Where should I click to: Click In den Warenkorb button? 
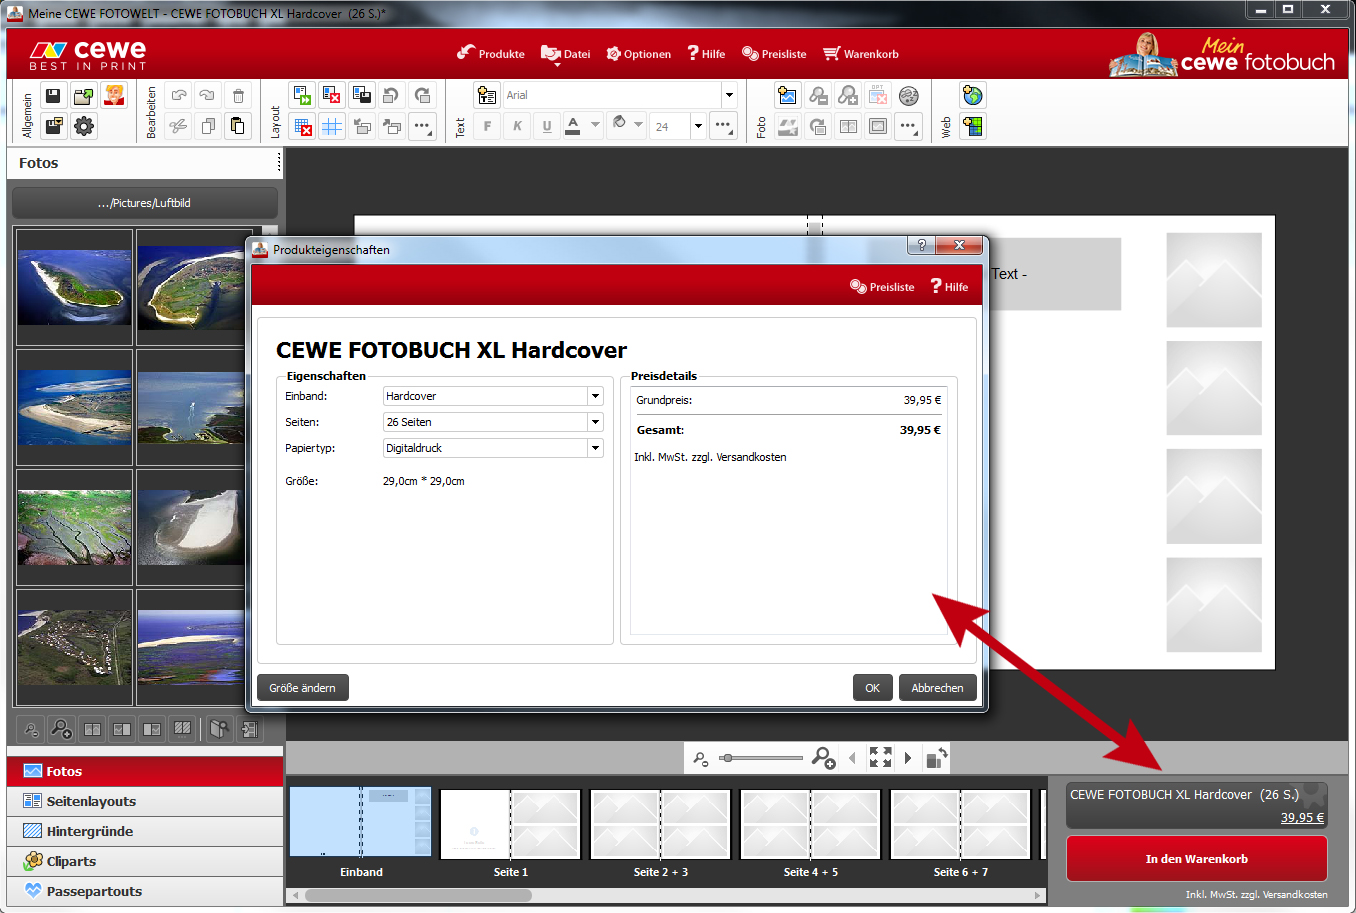1196,859
